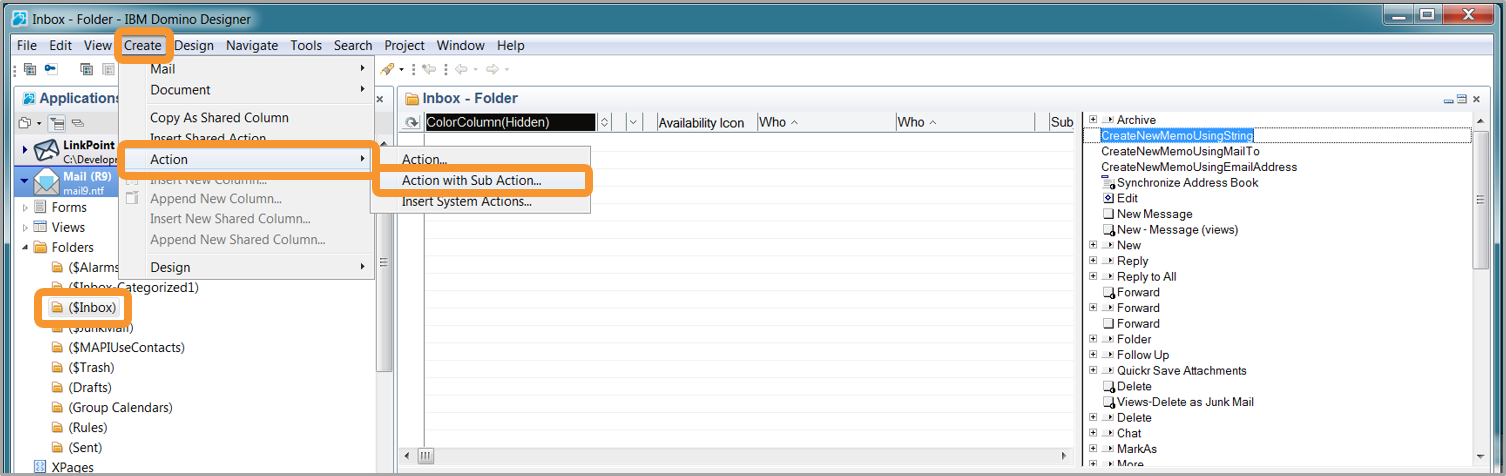Viewport: 1506px width, 476px height.
Task: Expand the LinkPoint application node
Action: pos(25,149)
